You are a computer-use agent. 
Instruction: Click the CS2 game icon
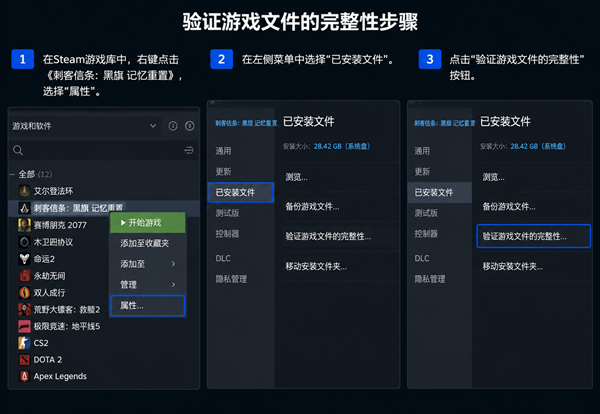coord(24,343)
